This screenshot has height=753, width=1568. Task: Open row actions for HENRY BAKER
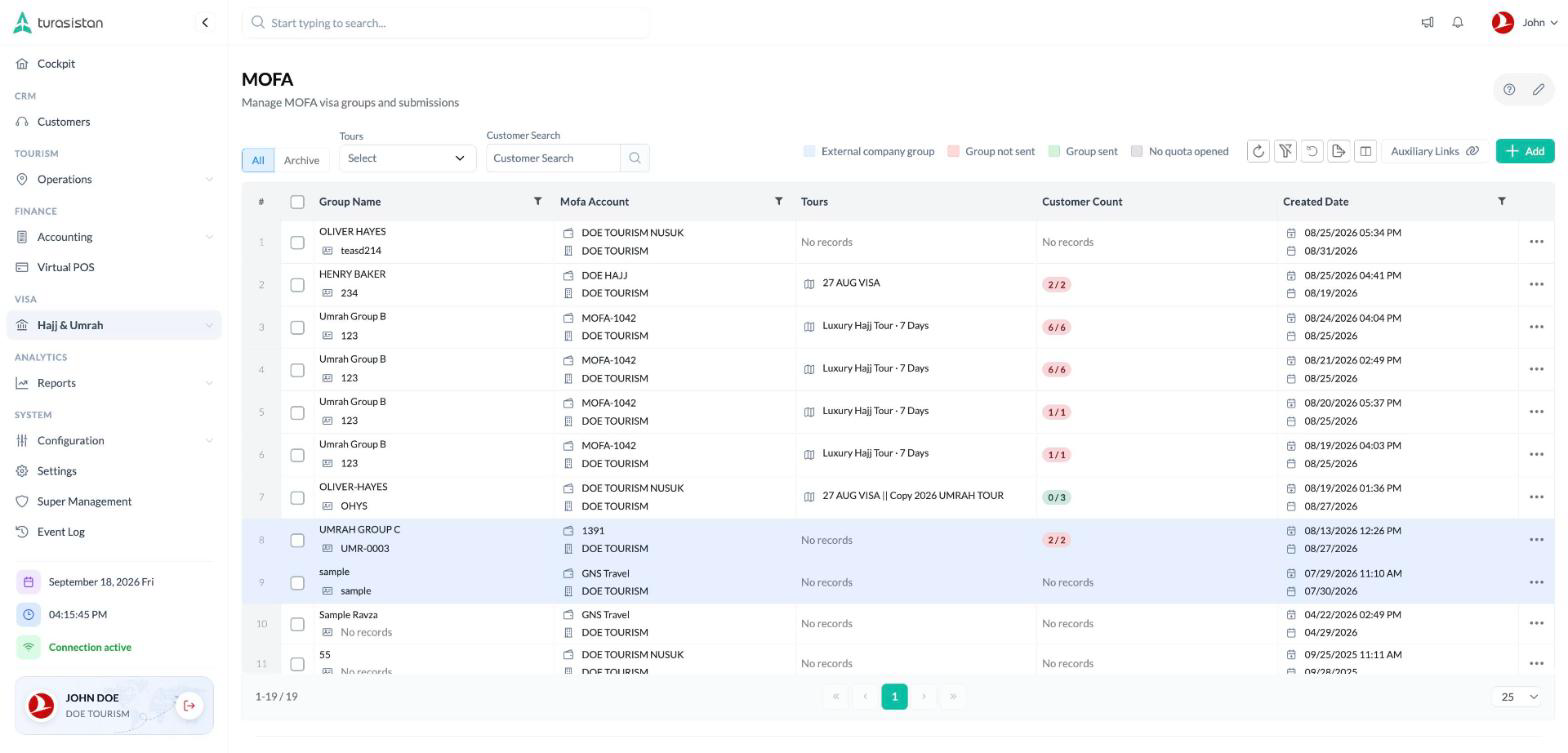1536,284
